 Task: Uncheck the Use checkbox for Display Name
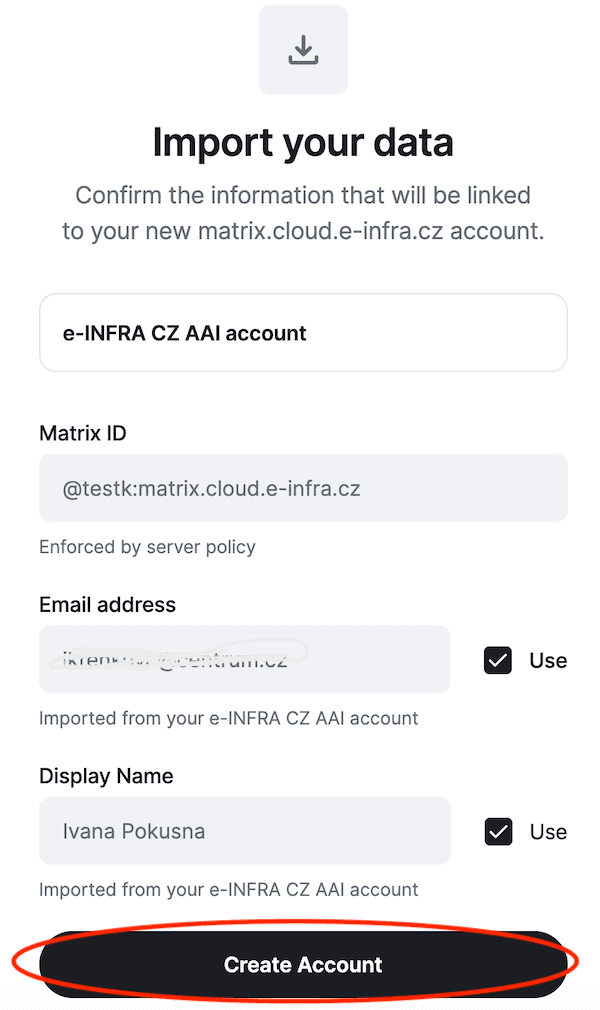pyautogui.click(x=498, y=832)
